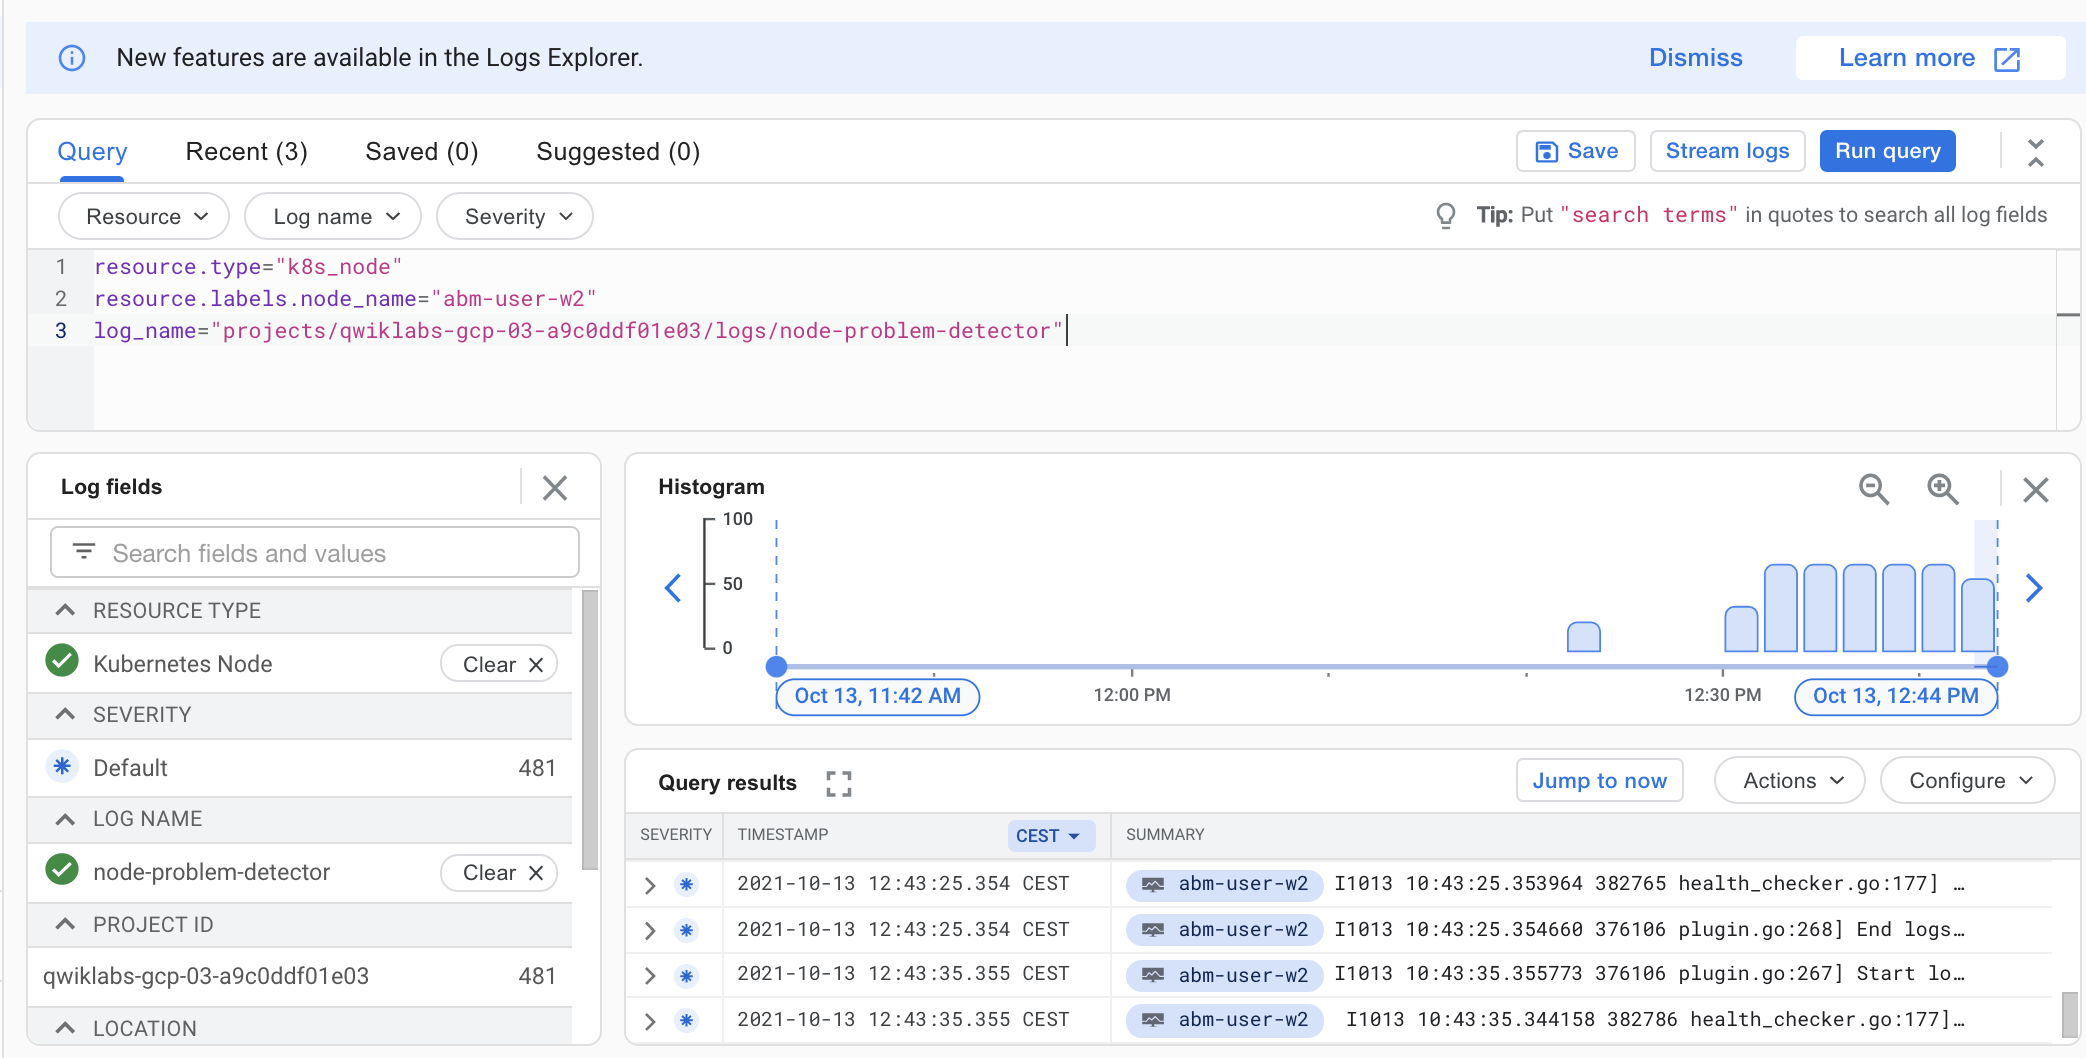Dismiss the new features banner

[1695, 58]
